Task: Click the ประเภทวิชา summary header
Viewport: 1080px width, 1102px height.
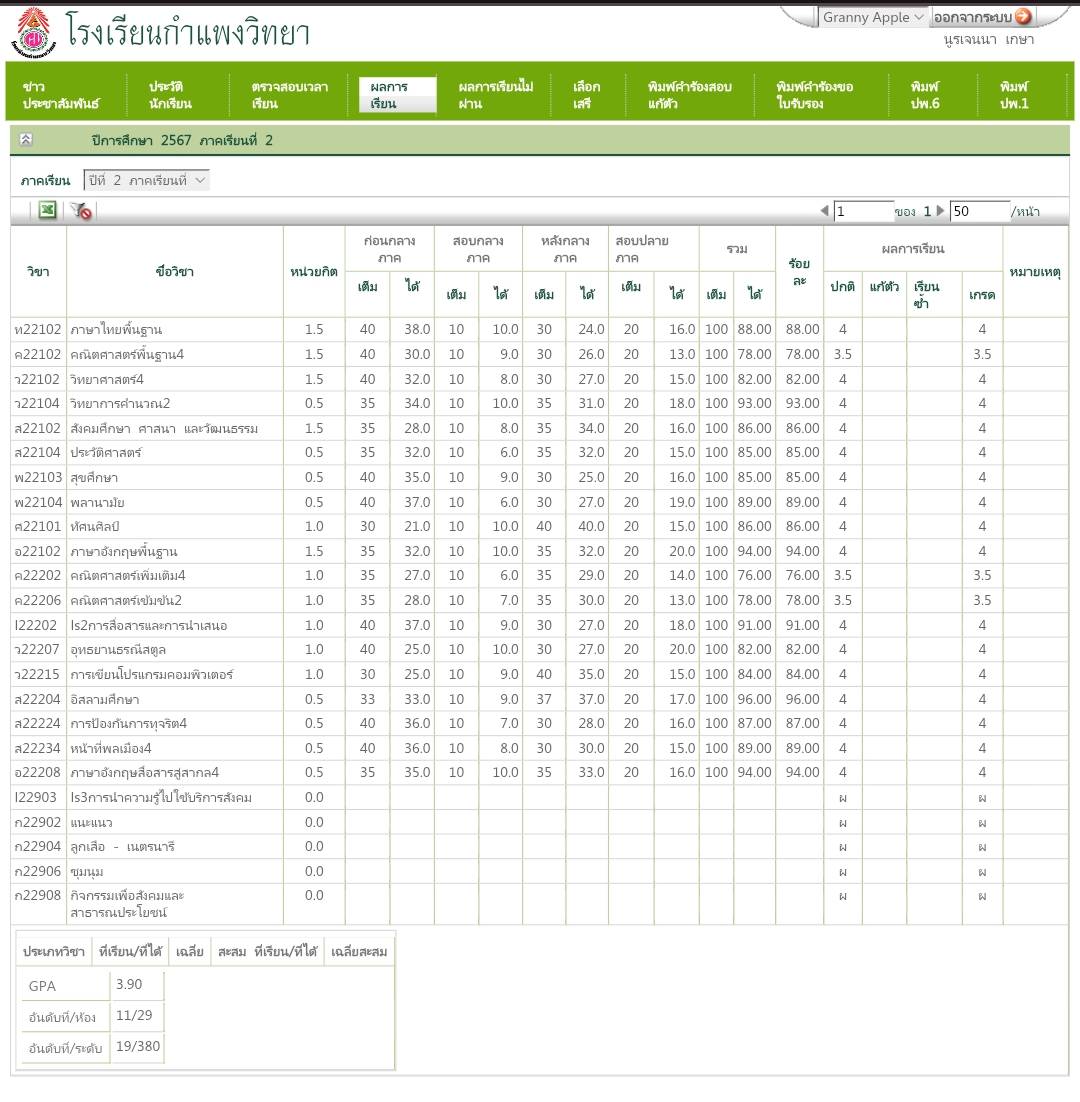Action: [53, 952]
